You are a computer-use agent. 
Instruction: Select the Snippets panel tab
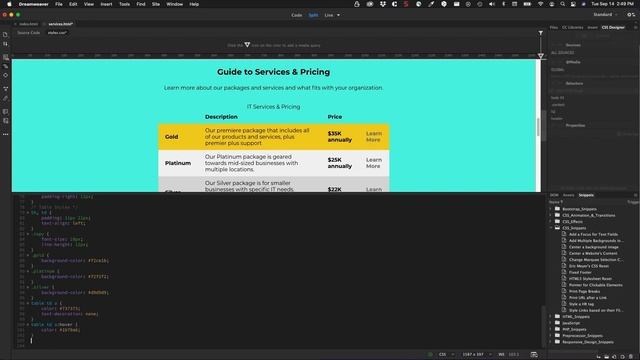click(586, 195)
